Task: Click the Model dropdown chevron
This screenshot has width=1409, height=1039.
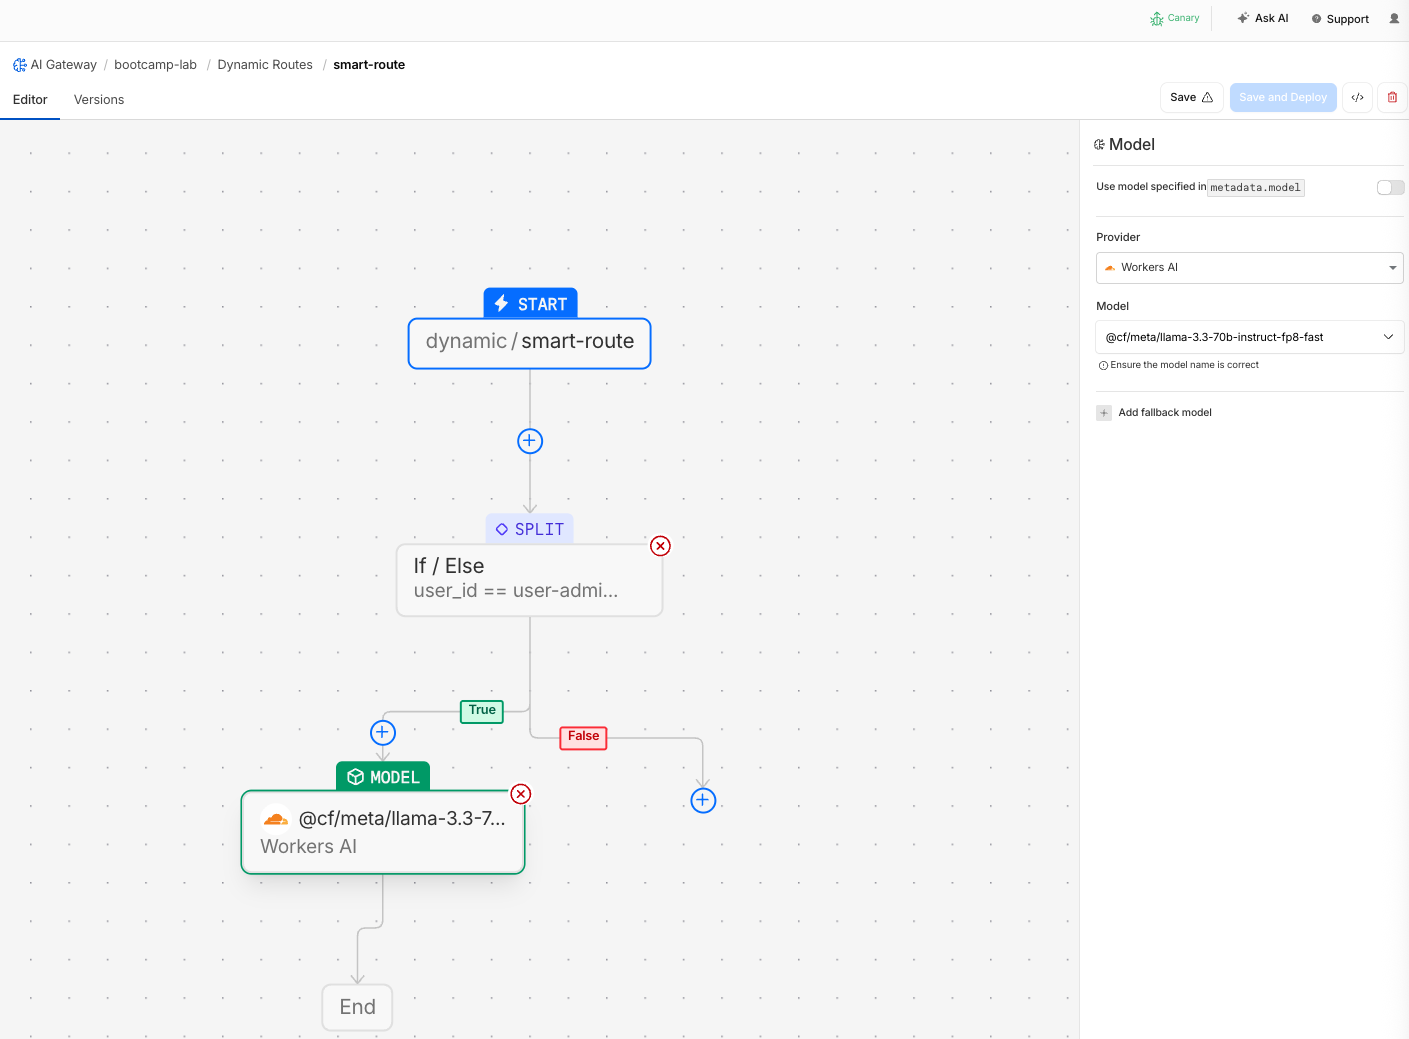Action: click(x=1388, y=337)
